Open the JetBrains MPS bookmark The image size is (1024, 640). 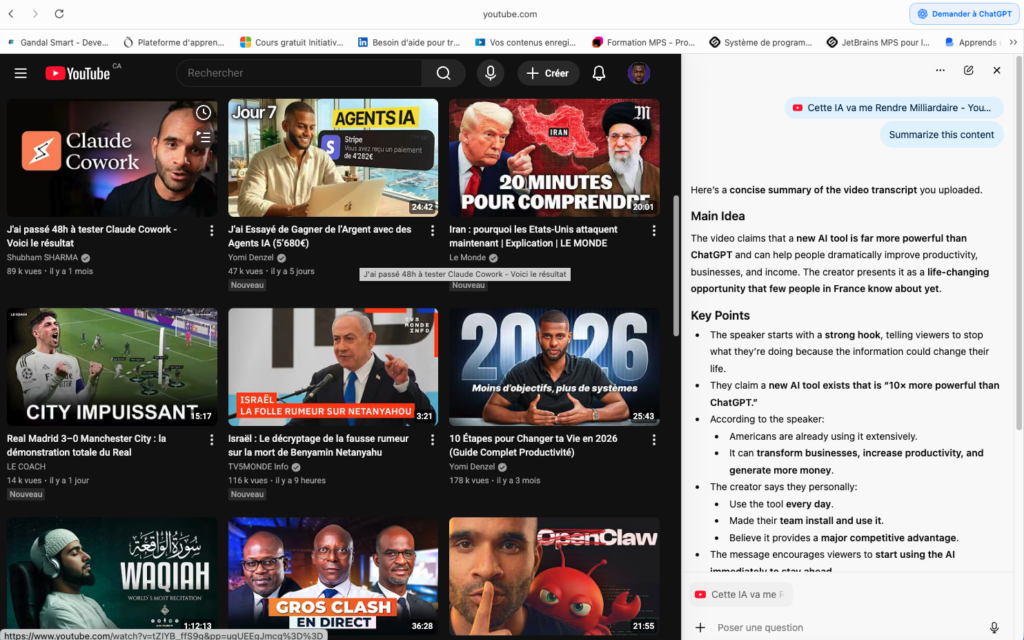click(878, 42)
